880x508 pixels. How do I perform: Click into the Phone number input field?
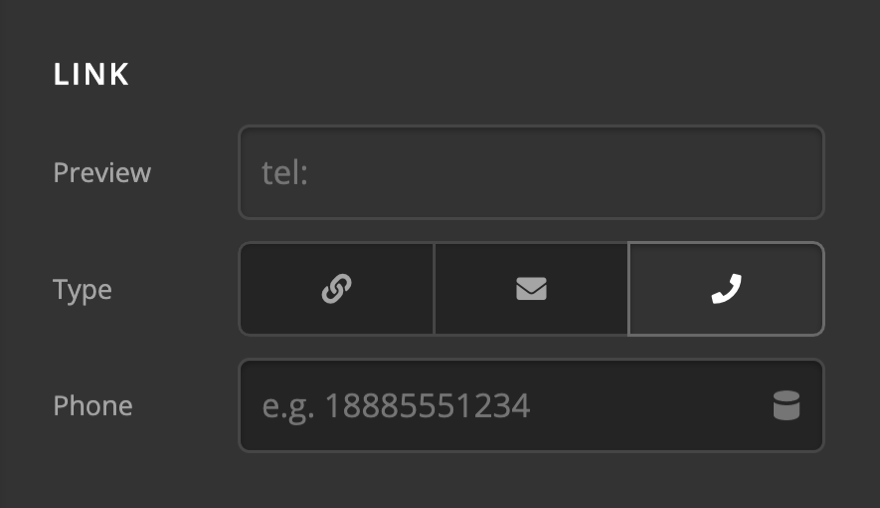[500, 406]
